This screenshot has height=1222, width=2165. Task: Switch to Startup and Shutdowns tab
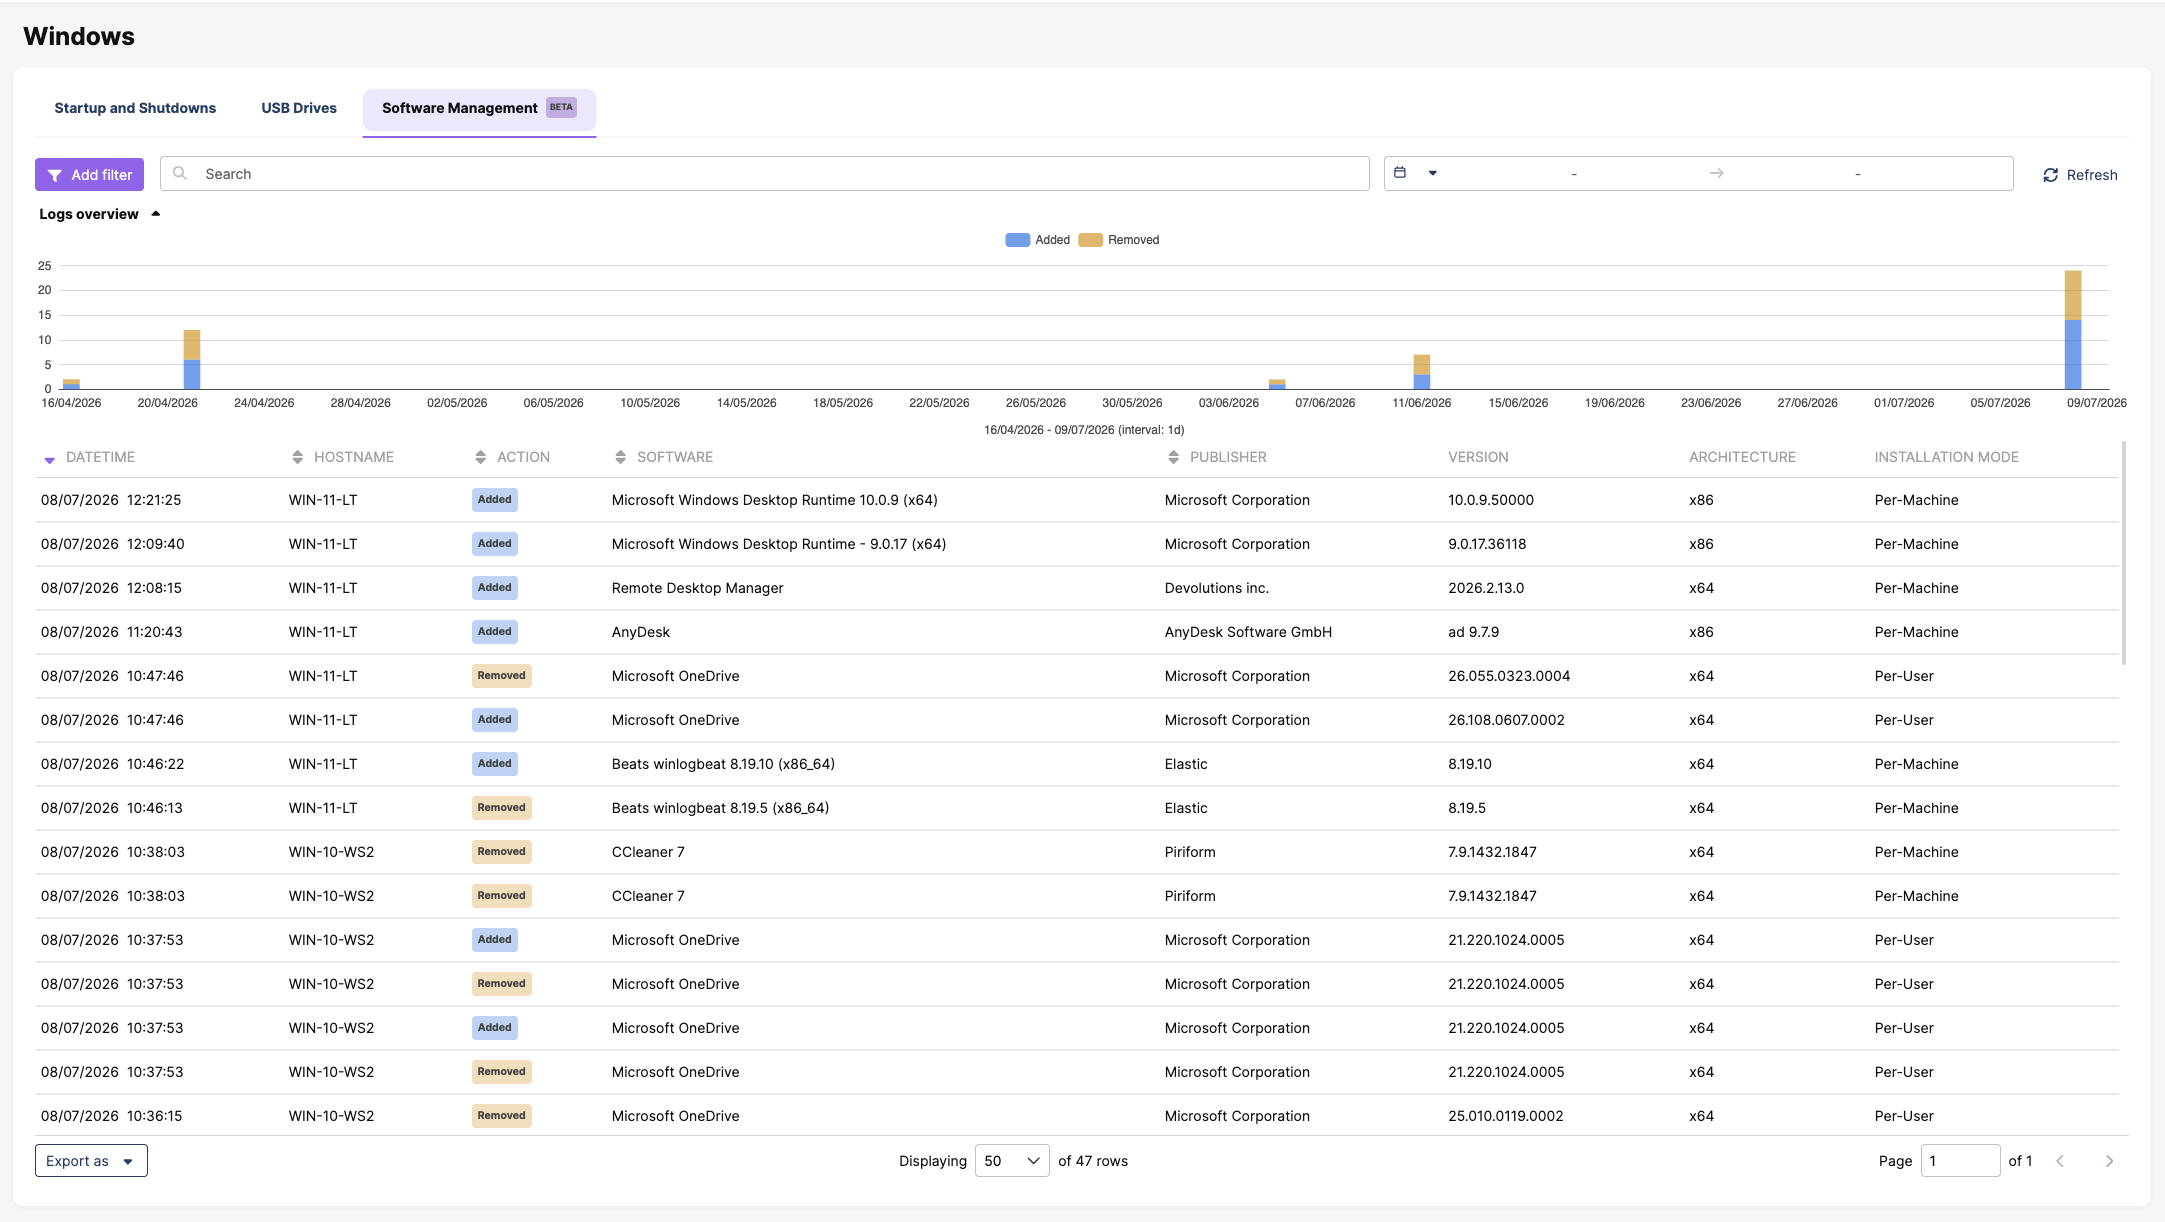(135, 108)
